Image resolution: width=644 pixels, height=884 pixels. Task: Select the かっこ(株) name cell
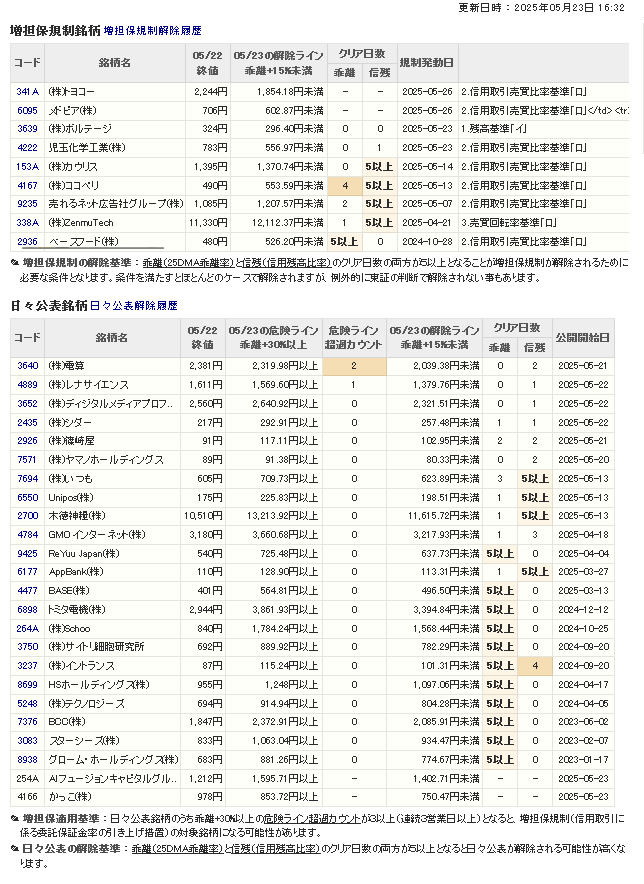point(112,797)
